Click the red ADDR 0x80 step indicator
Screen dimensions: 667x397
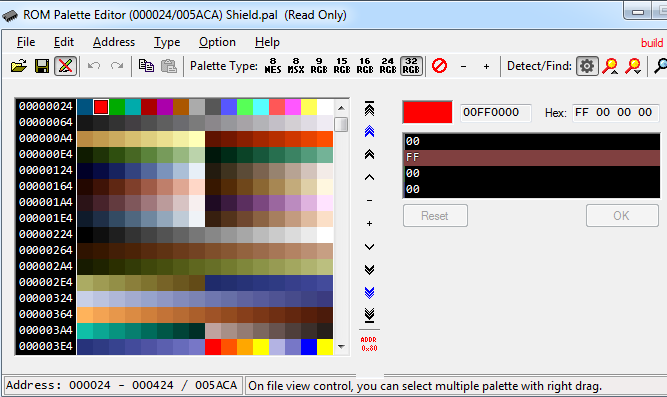click(369, 344)
